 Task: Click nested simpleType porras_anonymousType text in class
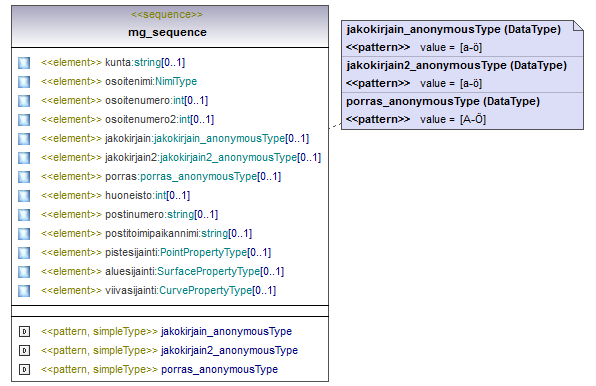[x=220, y=369]
